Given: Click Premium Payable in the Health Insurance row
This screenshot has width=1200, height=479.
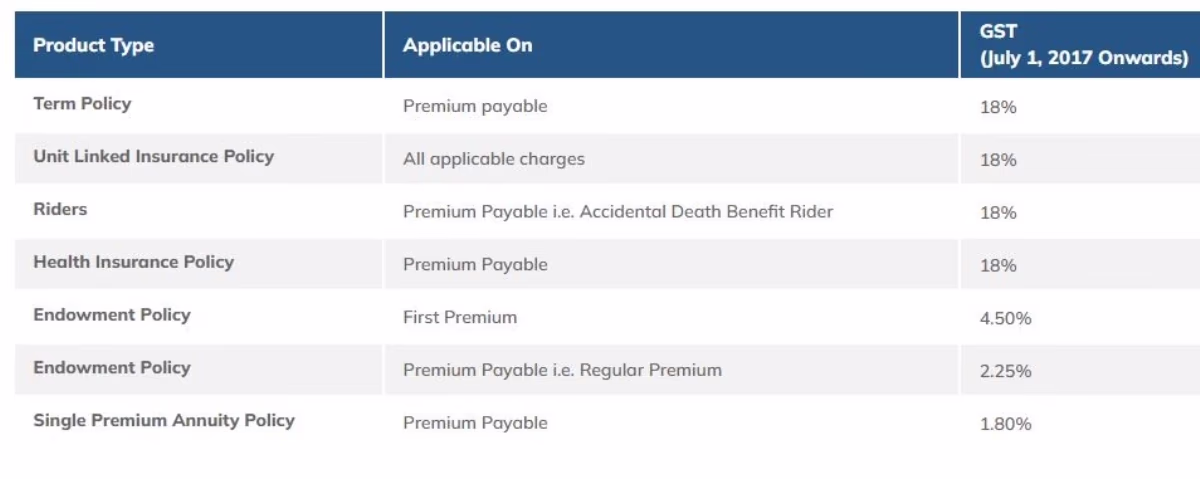Looking at the screenshot, I should tap(475, 265).
